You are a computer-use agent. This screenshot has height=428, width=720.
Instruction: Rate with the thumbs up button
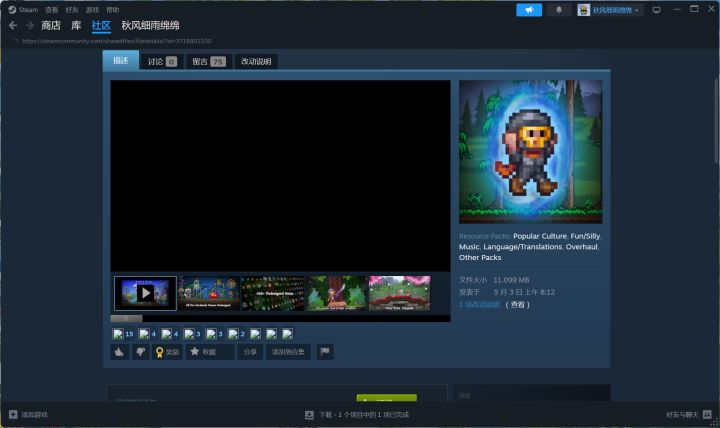pos(120,352)
